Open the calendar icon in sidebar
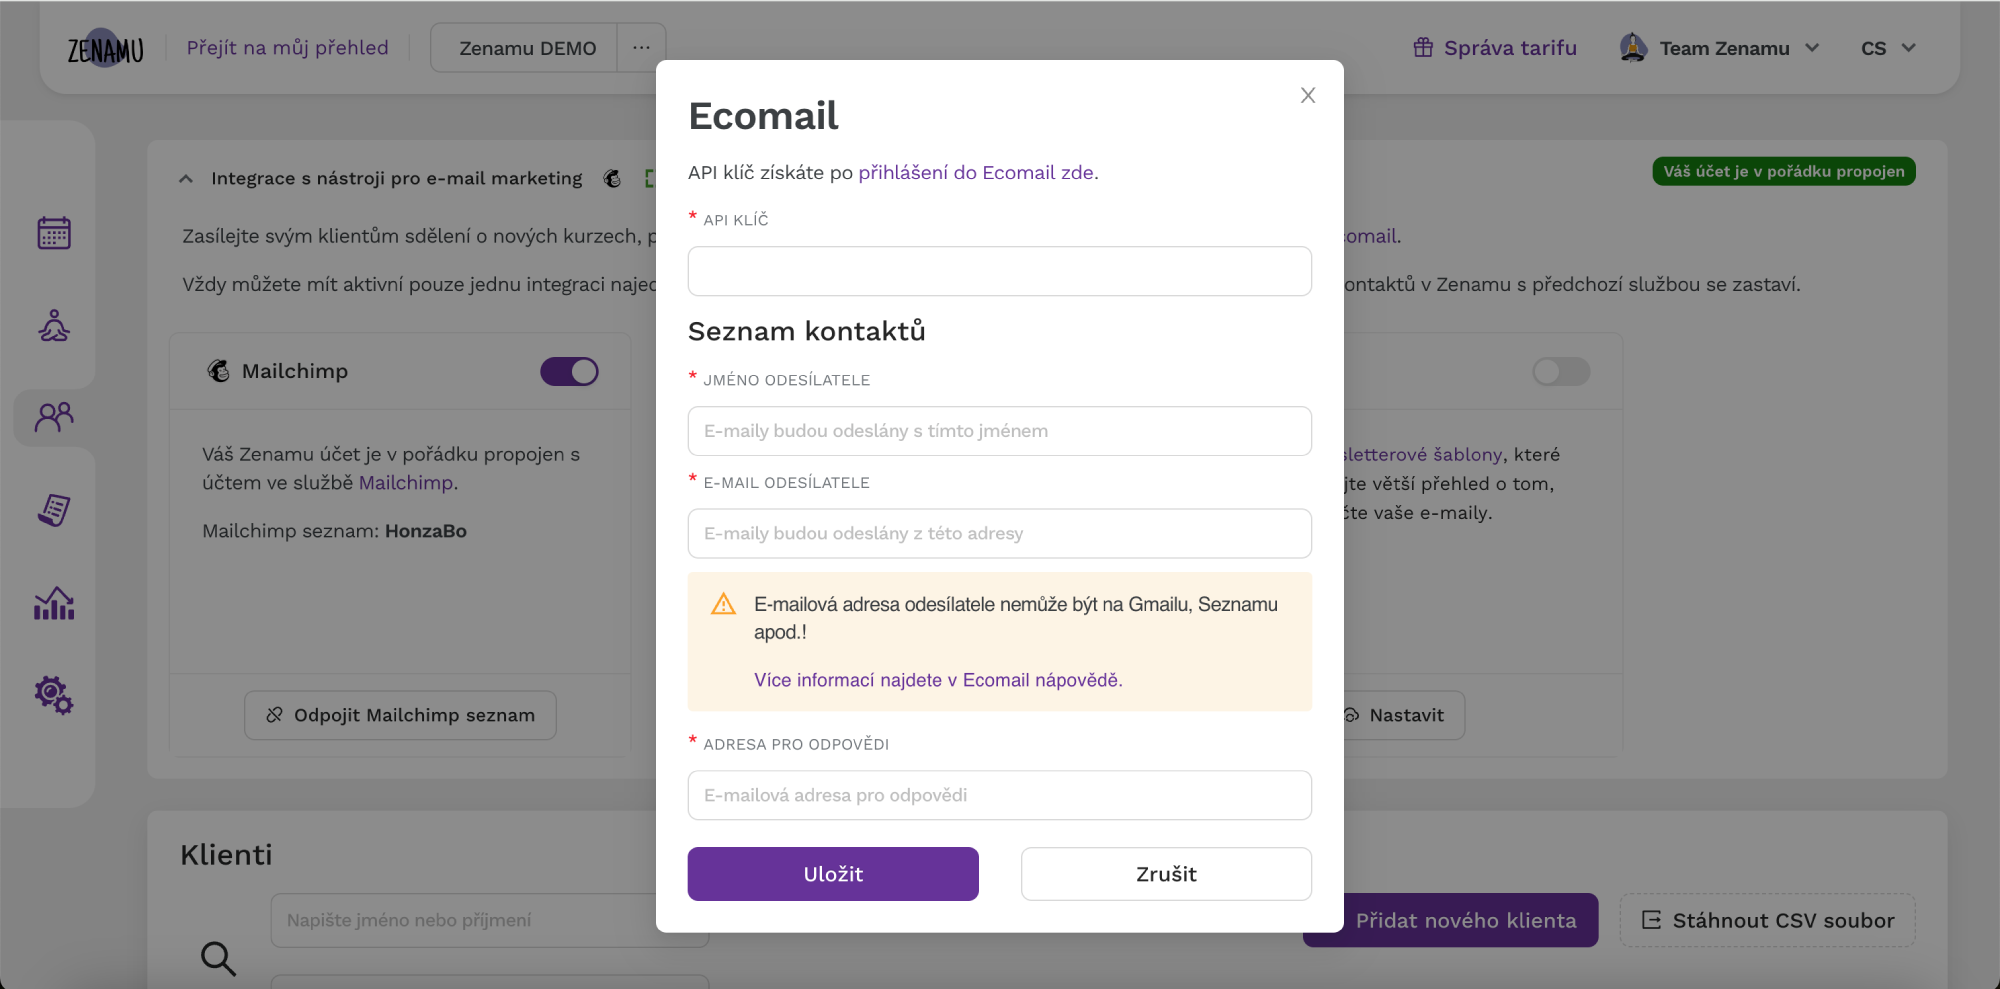 point(54,233)
